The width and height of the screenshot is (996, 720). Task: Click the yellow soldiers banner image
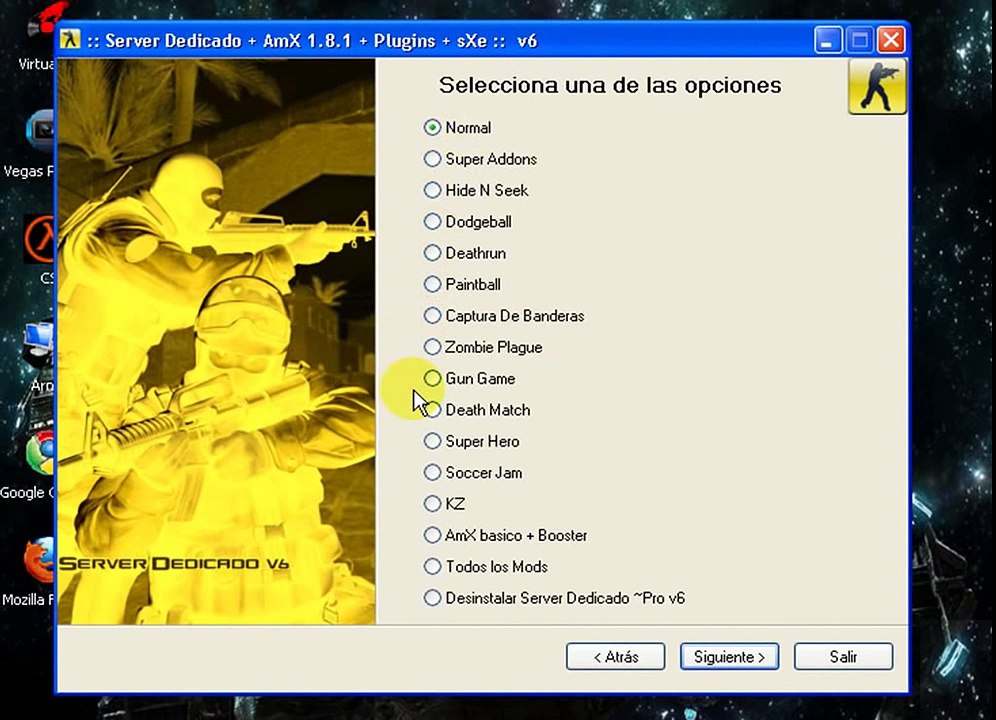click(x=216, y=341)
